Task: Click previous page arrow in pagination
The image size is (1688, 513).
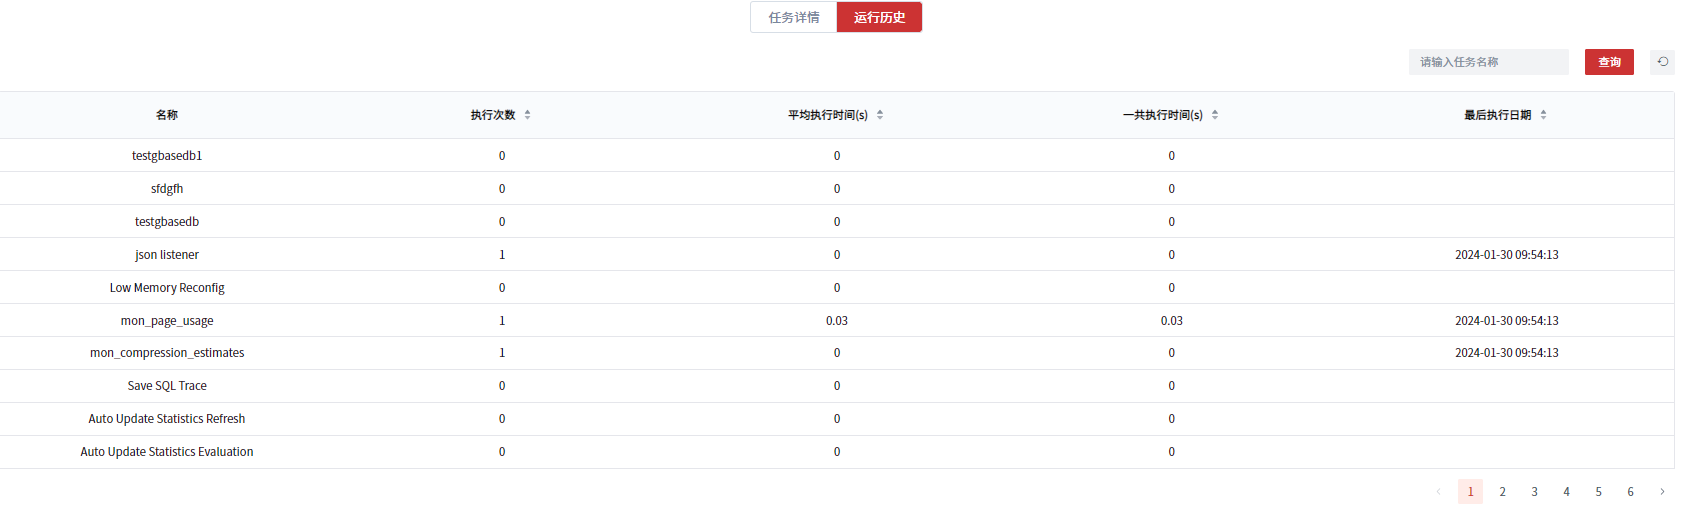Action: click(x=1438, y=492)
